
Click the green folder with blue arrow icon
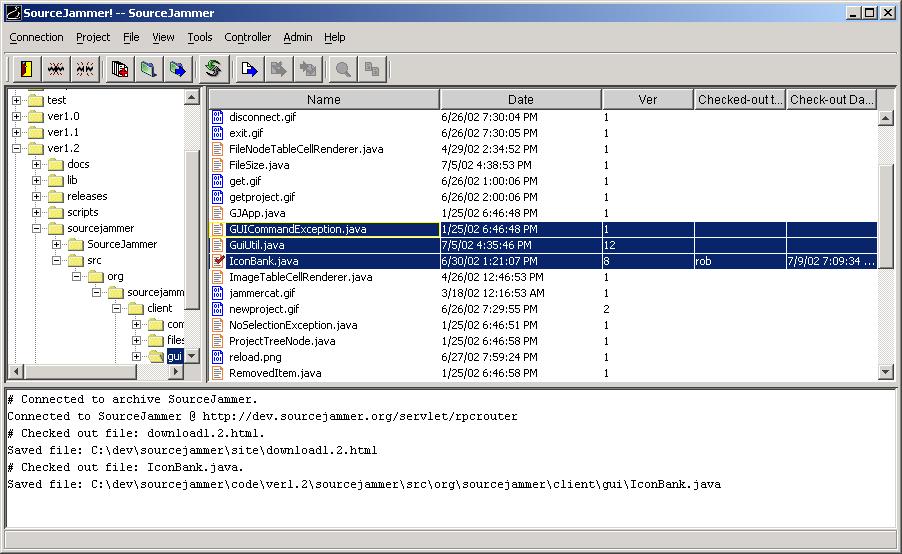(x=178, y=69)
